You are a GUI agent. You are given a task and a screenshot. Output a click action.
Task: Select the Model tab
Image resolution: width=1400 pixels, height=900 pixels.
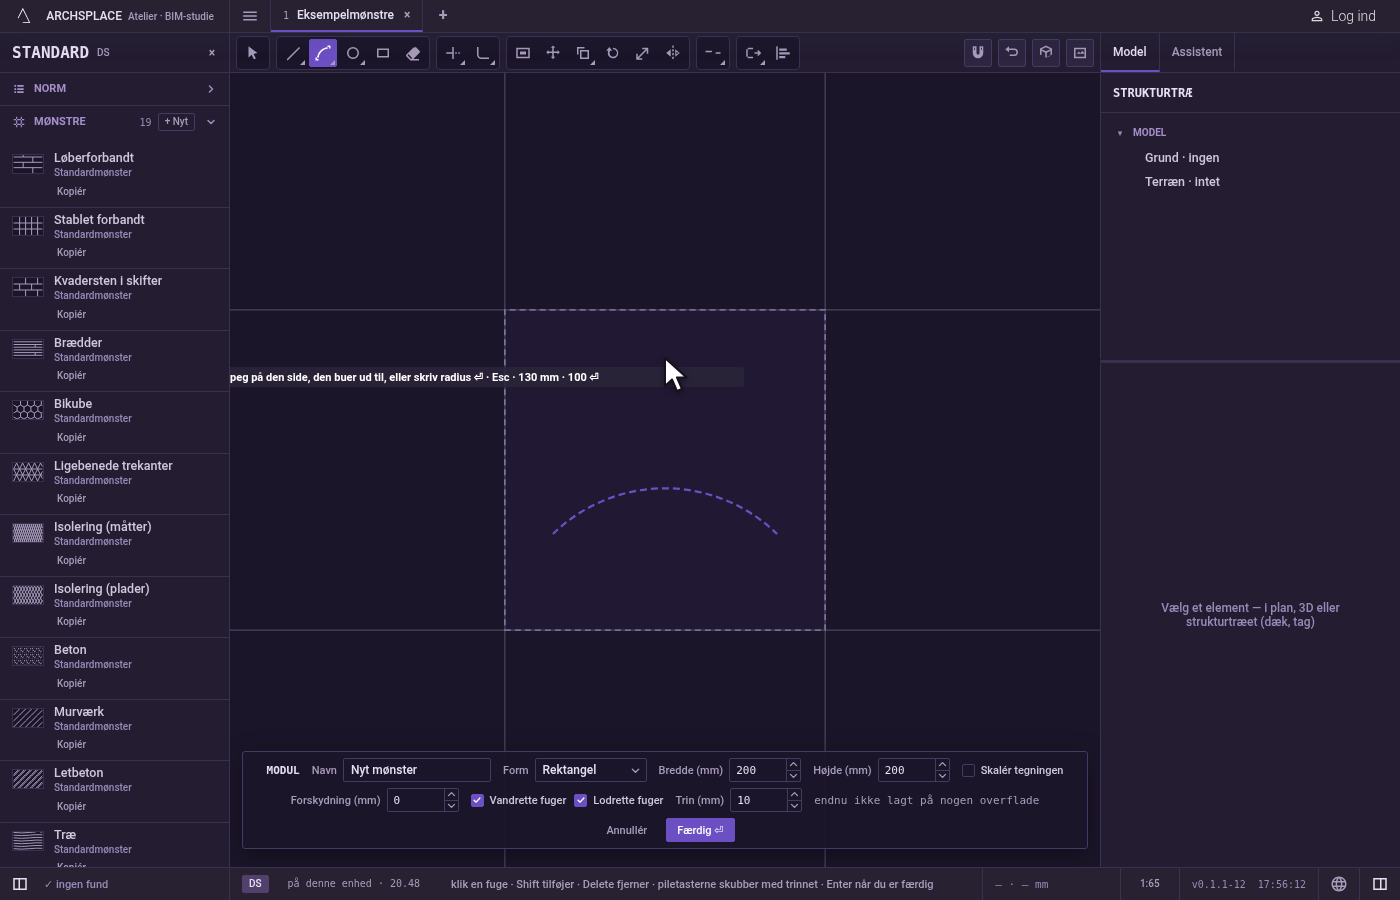coord(1130,52)
